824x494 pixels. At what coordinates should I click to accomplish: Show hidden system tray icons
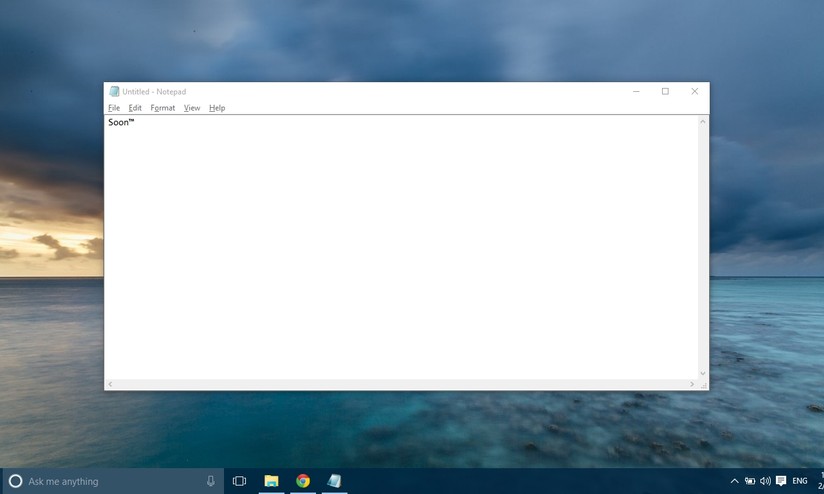(x=734, y=481)
